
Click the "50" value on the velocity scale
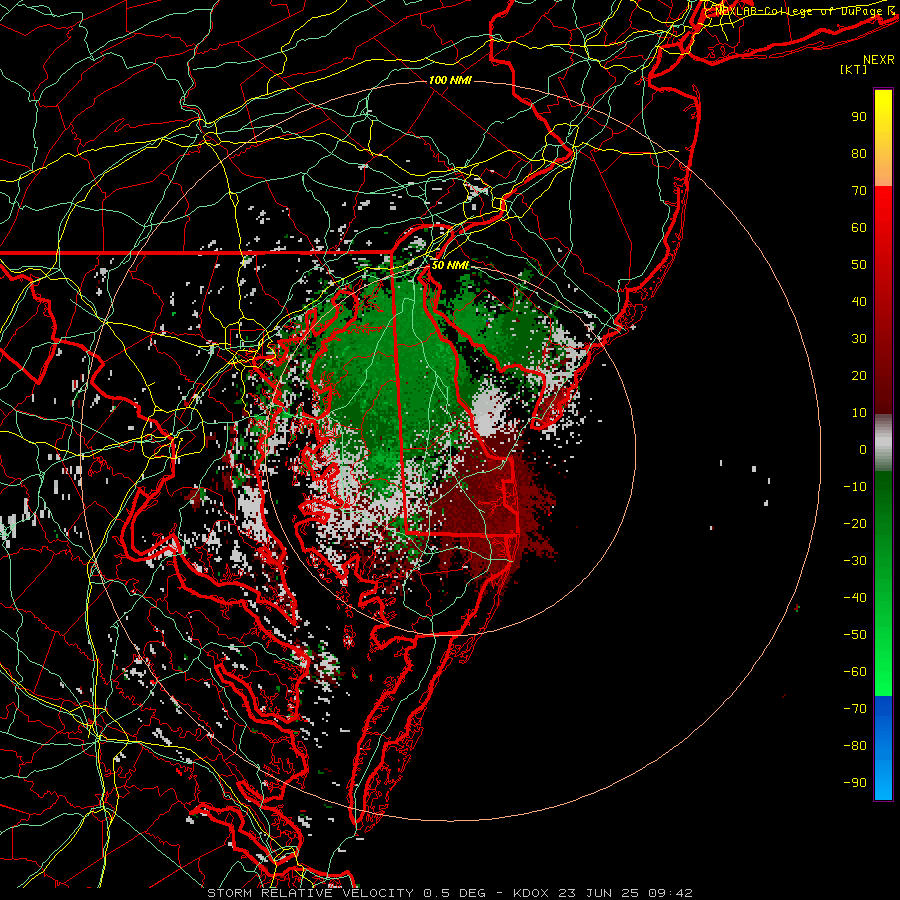(x=859, y=265)
